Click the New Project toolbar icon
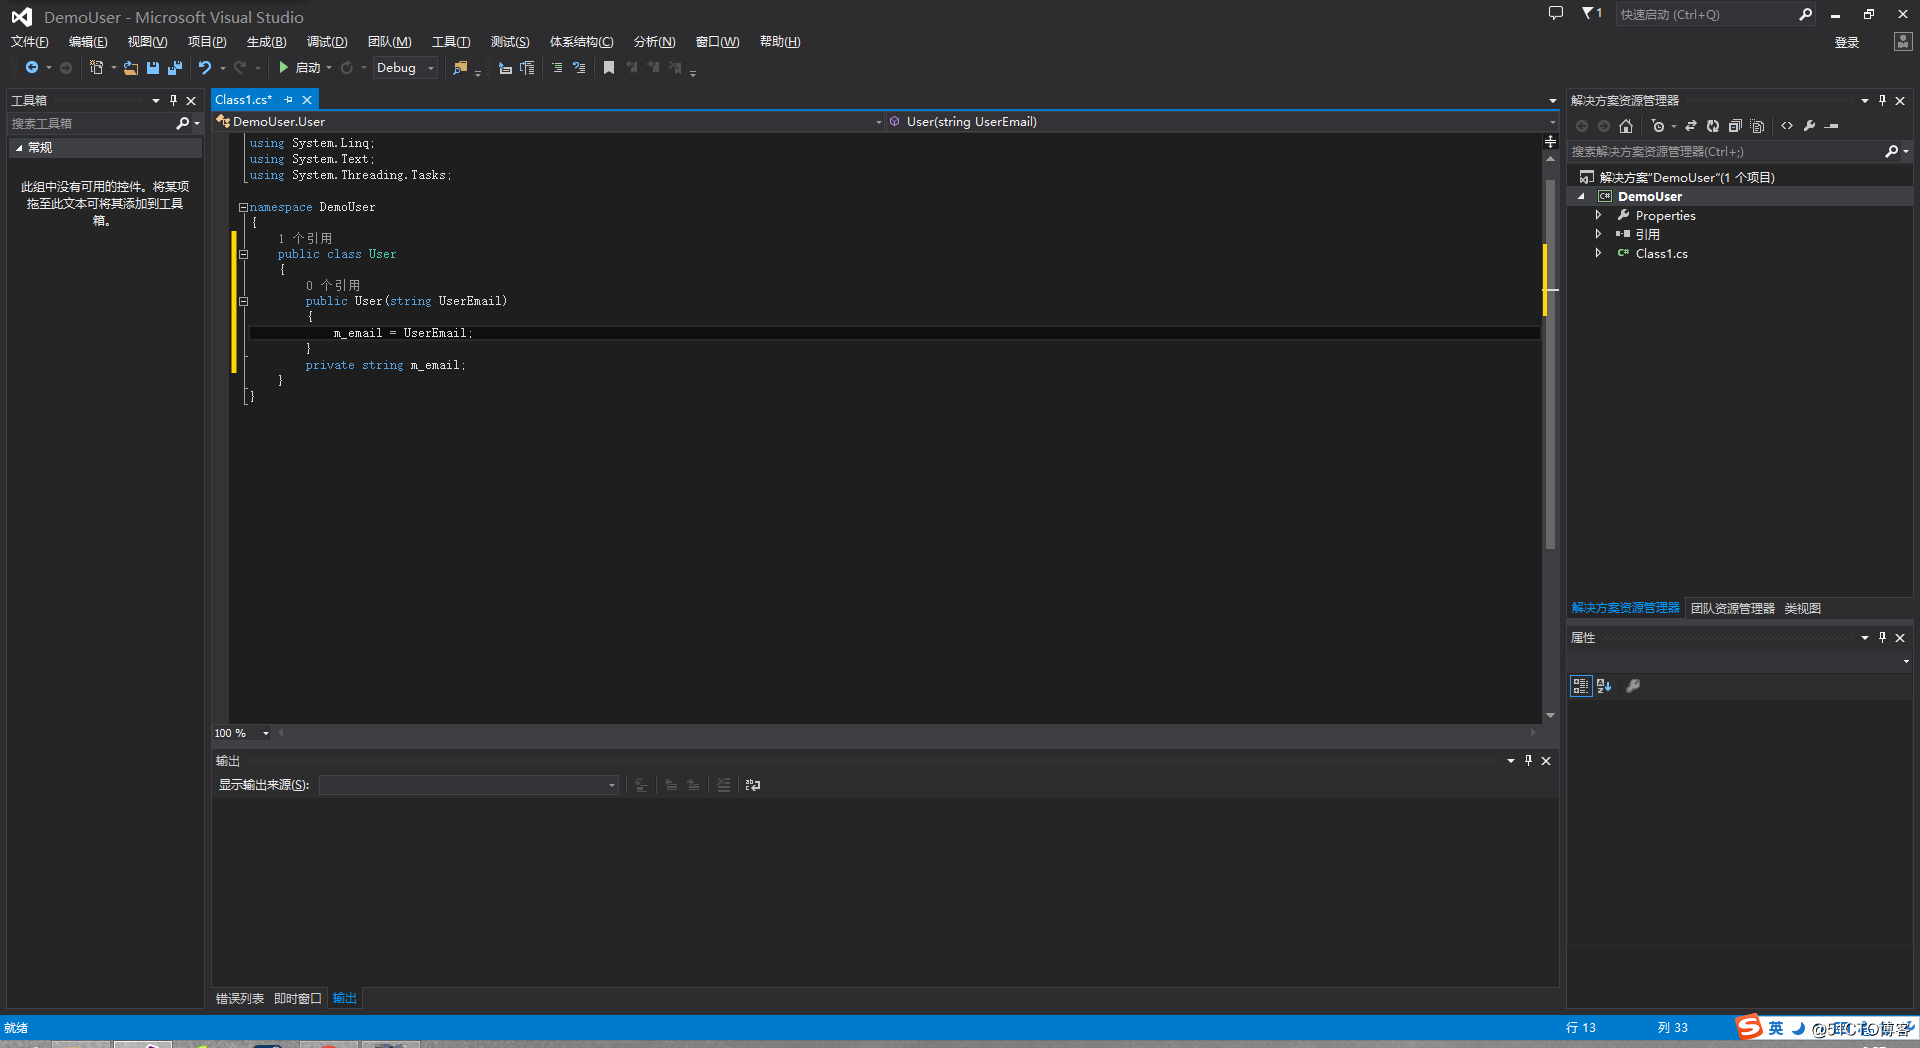 coord(97,68)
